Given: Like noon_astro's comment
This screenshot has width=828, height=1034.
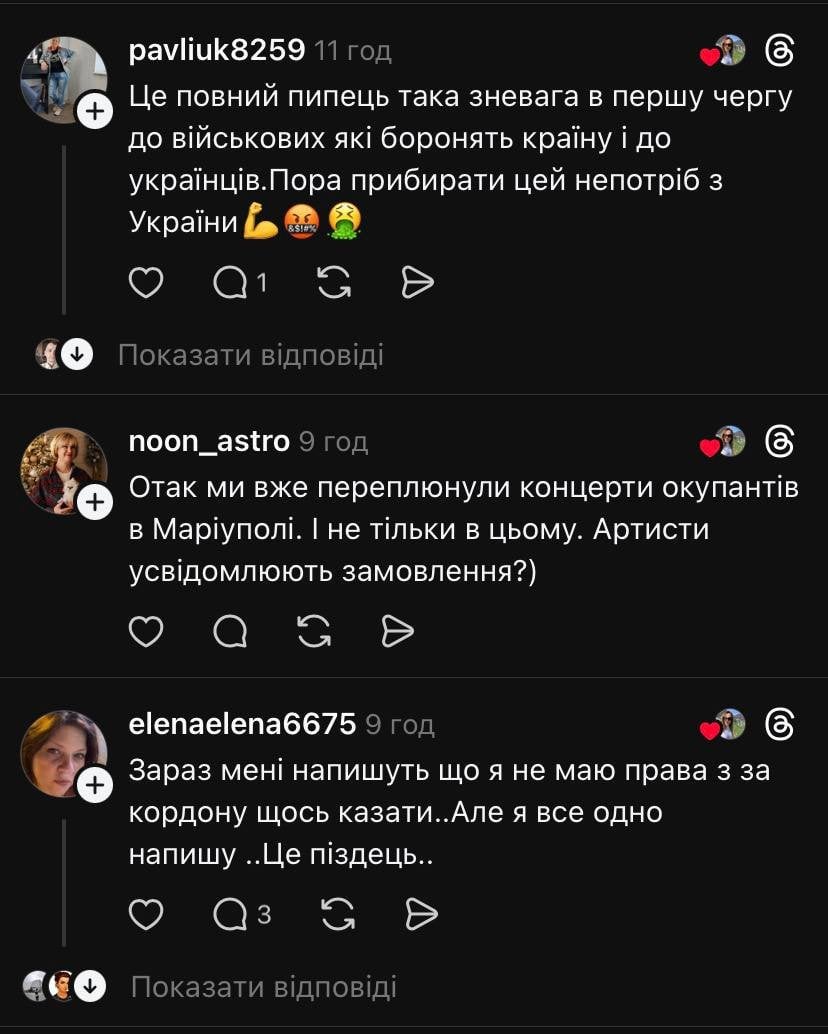Looking at the screenshot, I should (147, 631).
